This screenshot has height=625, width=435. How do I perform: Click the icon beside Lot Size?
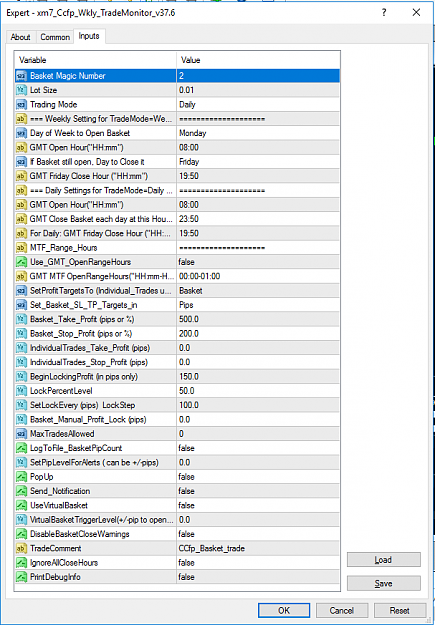tap(21, 90)
